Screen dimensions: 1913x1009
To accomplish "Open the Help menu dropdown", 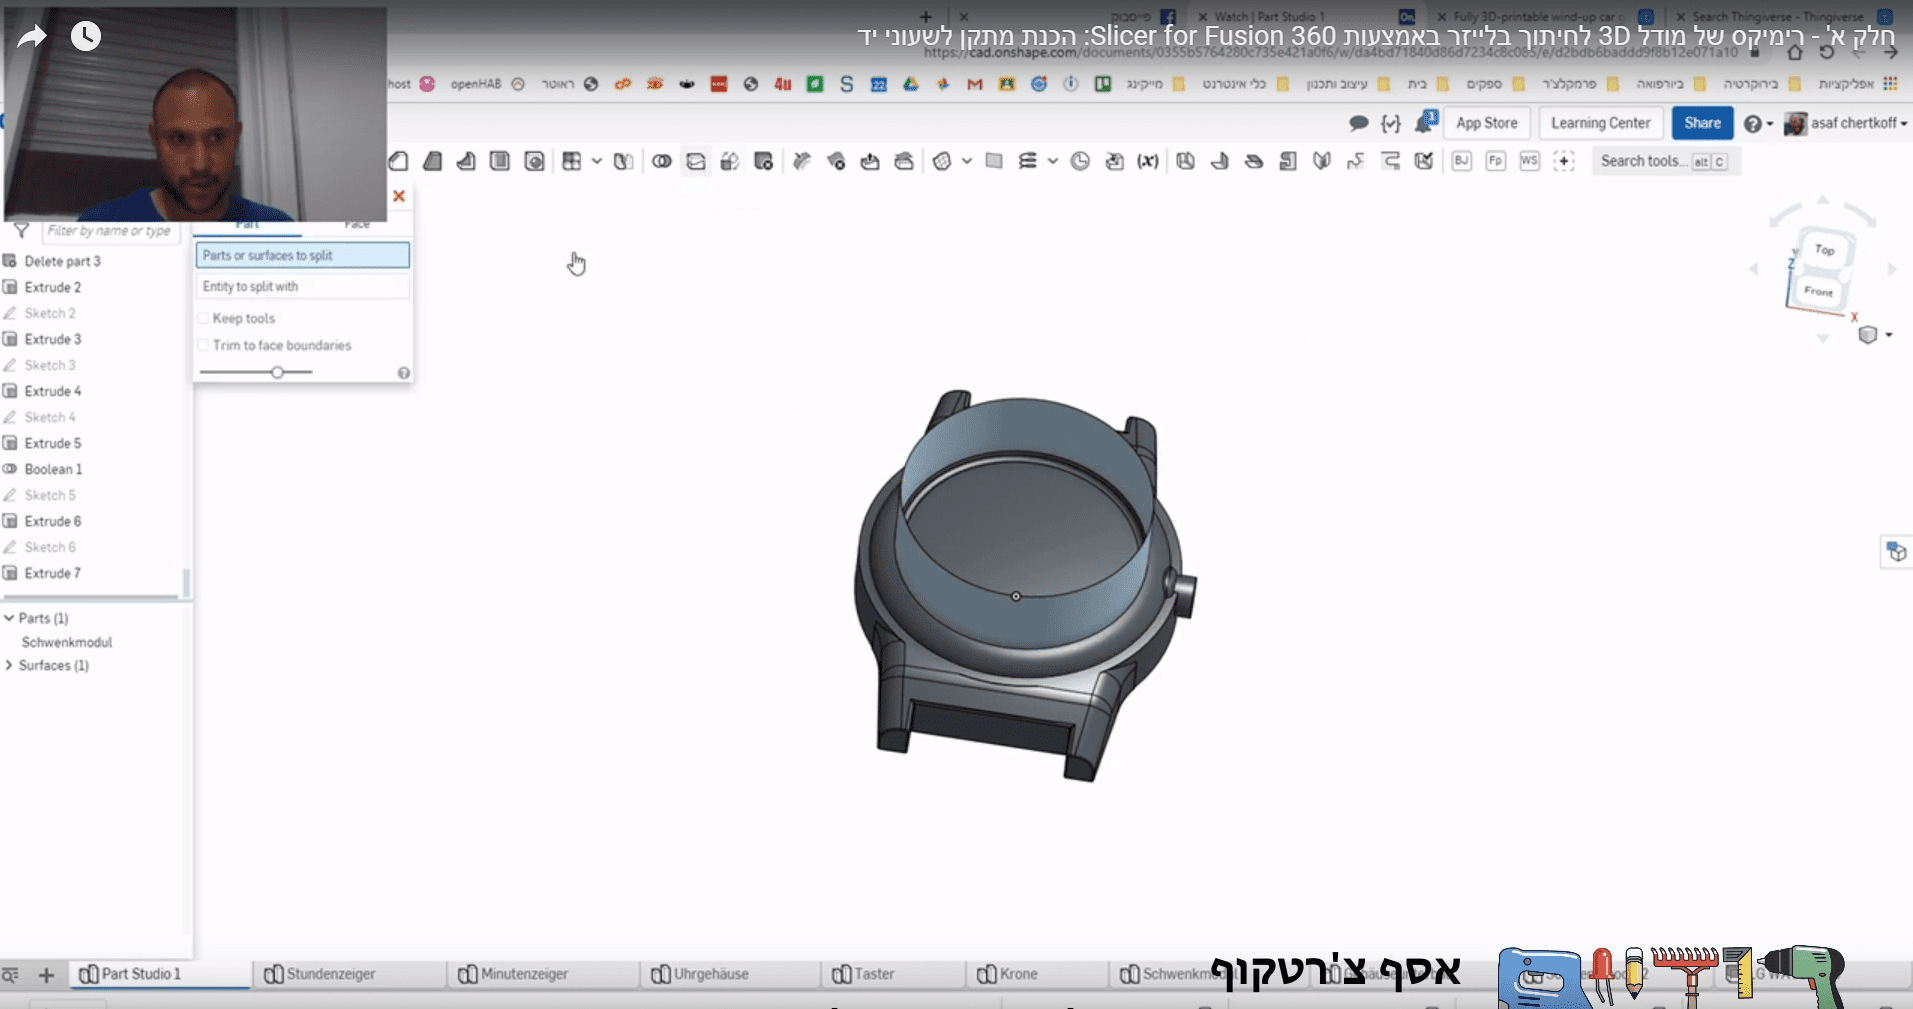I will [1758, 124].
